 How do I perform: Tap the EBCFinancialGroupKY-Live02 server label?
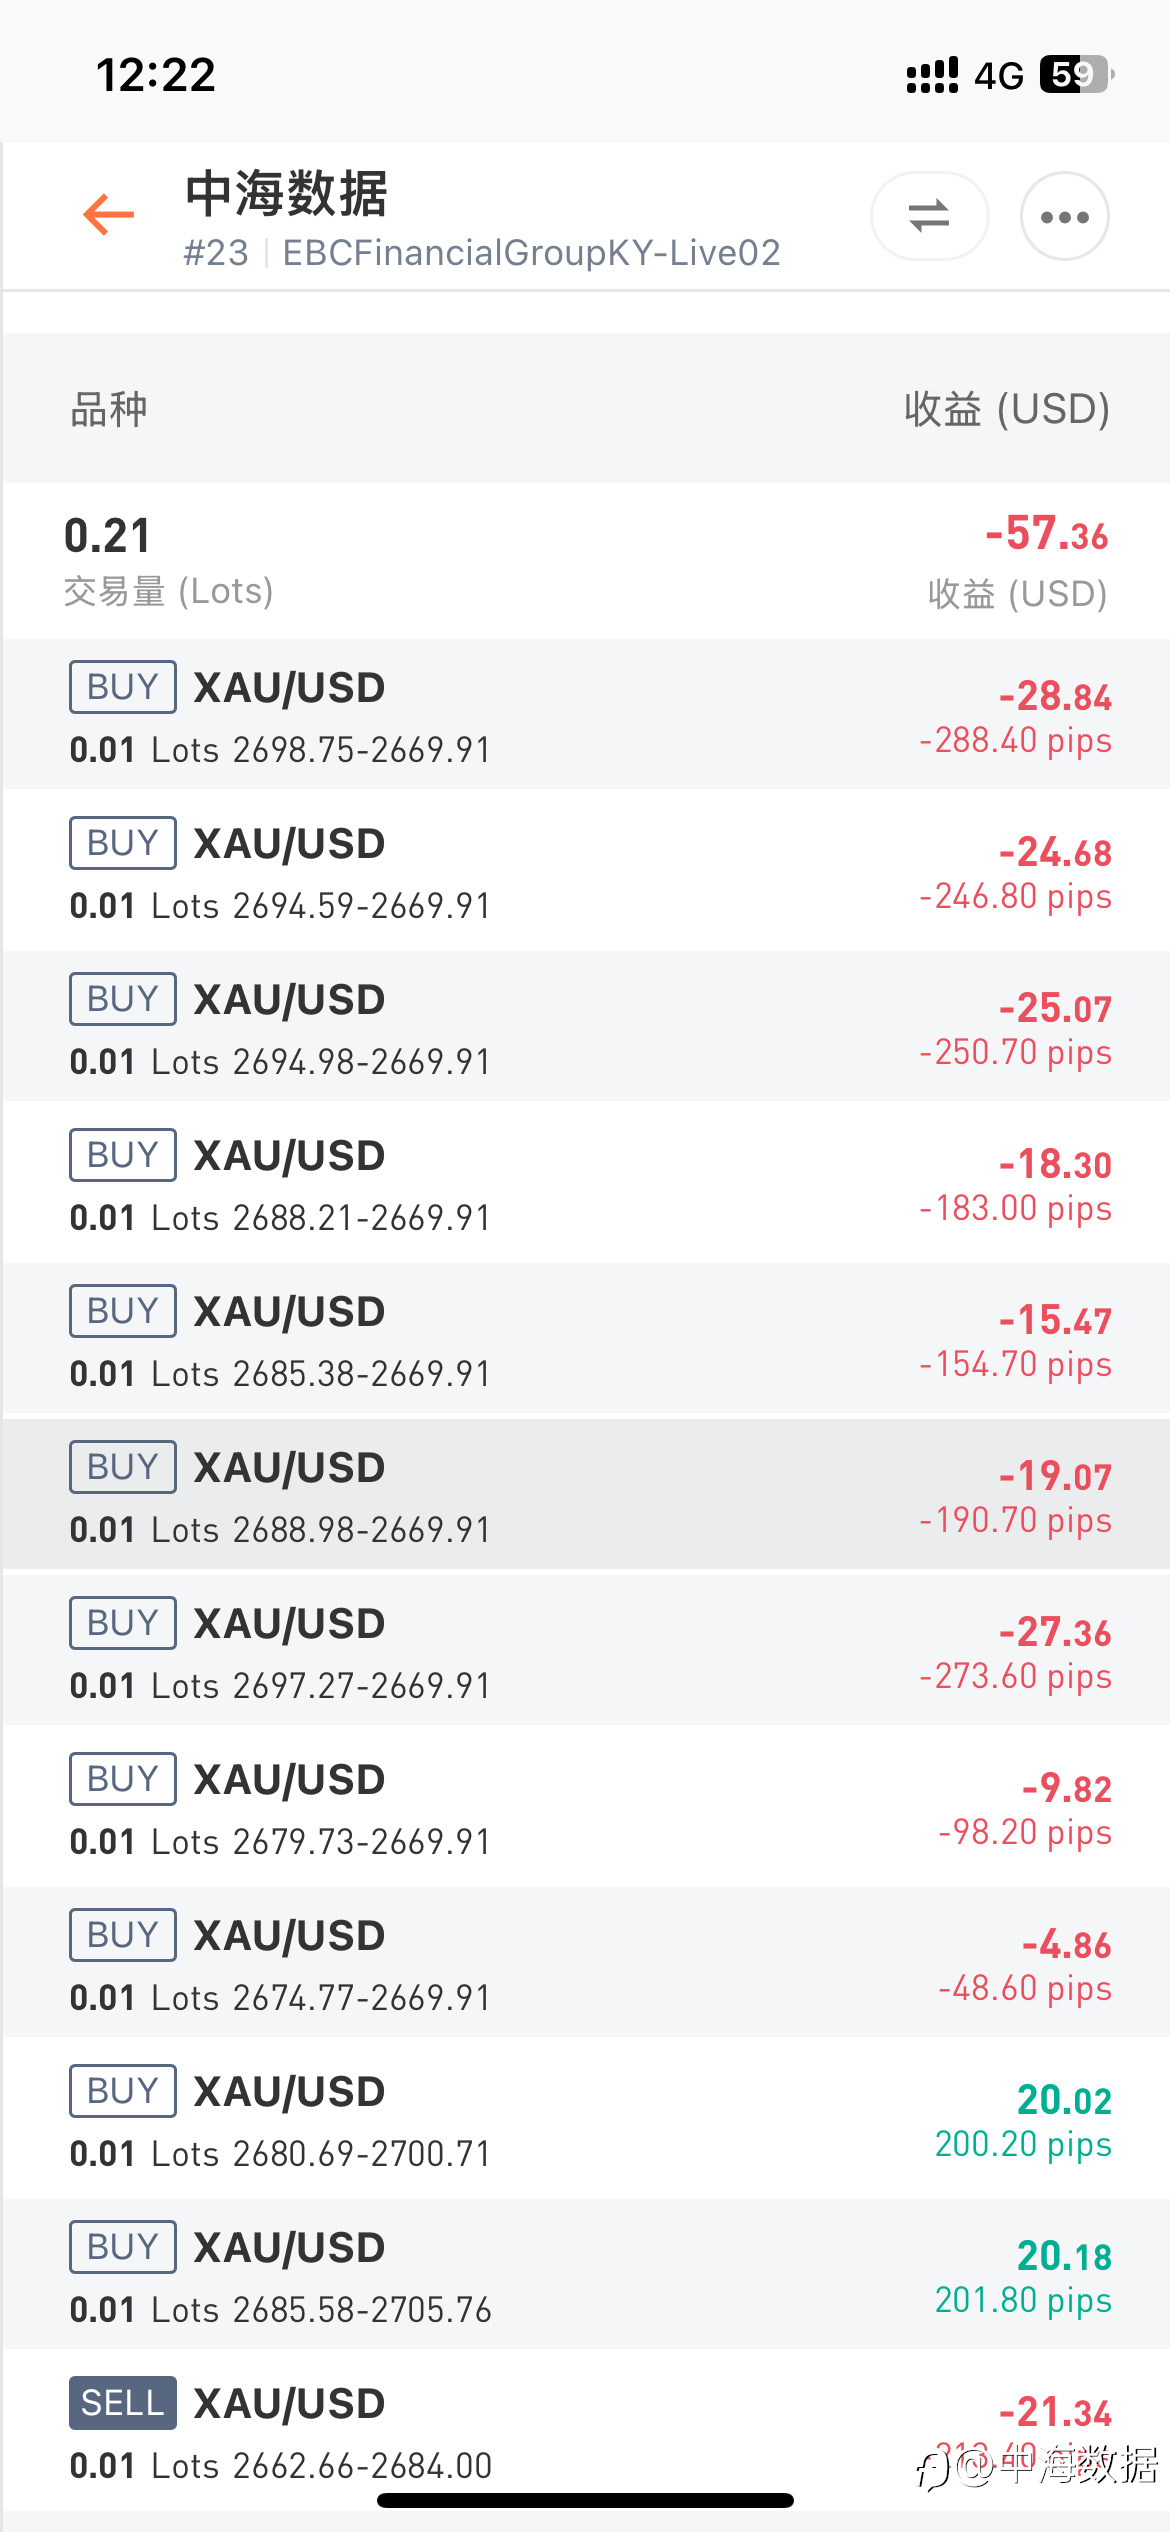531,253
